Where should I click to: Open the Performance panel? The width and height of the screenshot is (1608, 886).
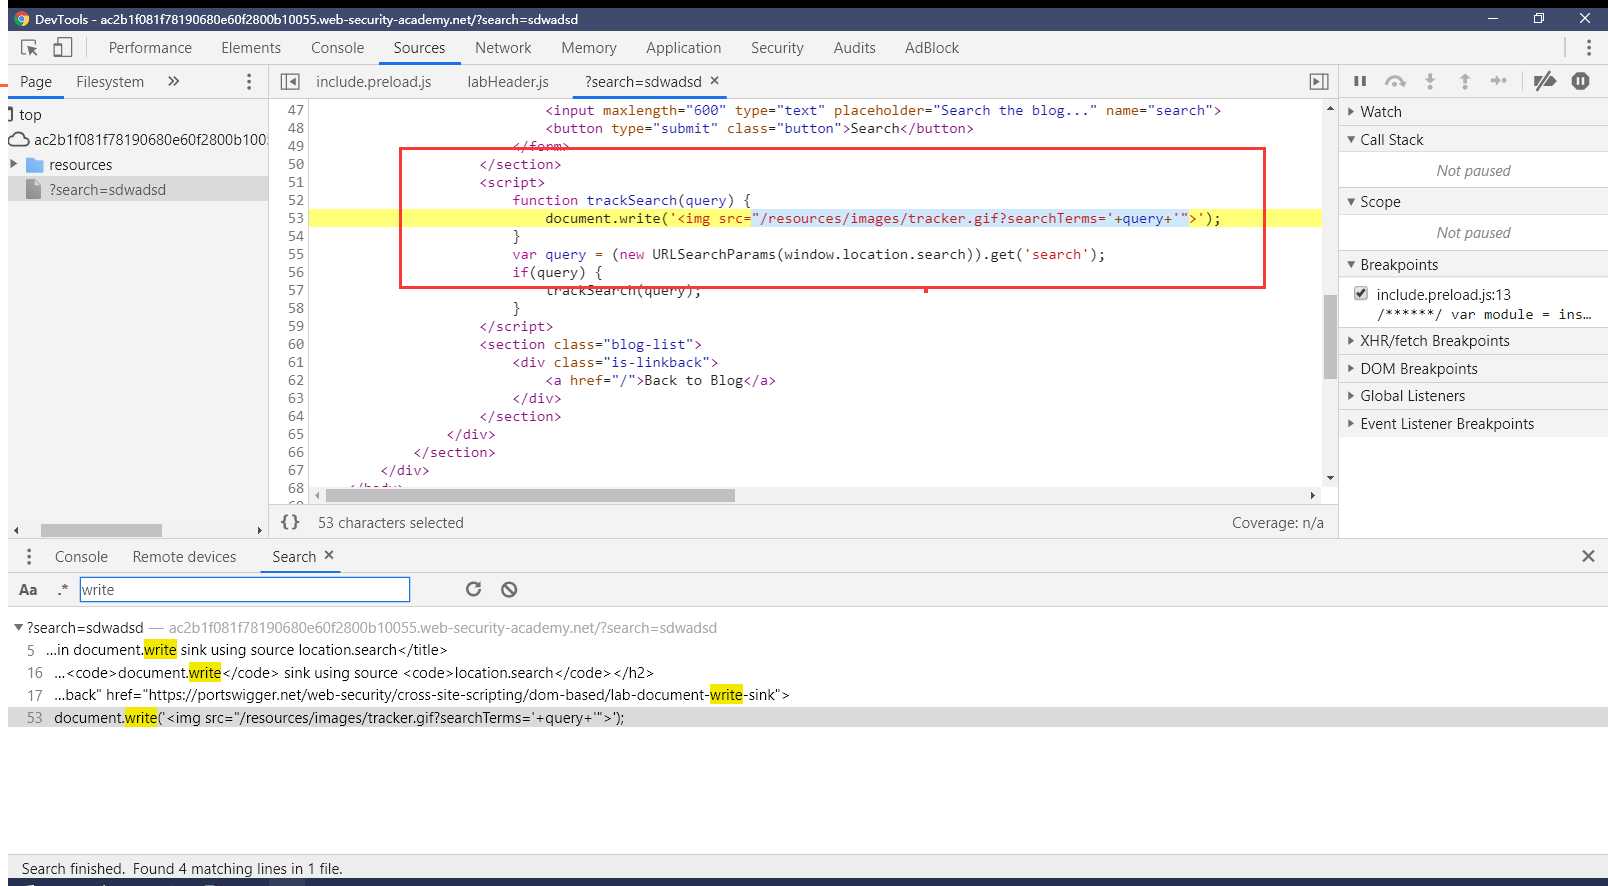click(x=150, y=47)
